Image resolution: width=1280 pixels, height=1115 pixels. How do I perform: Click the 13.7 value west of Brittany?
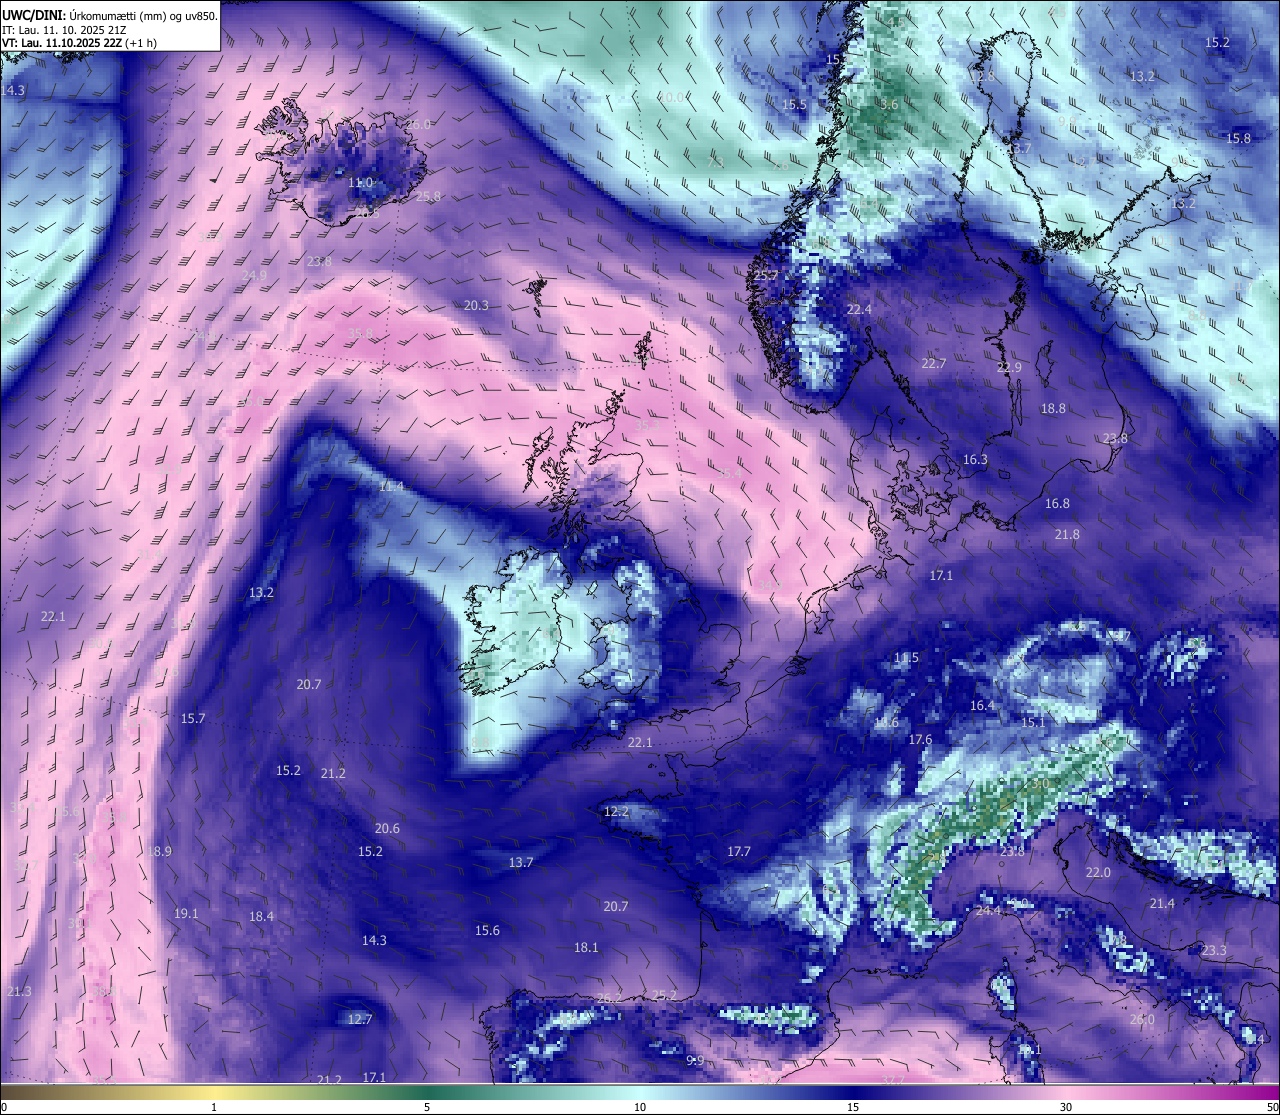click(x=521, y=863)
